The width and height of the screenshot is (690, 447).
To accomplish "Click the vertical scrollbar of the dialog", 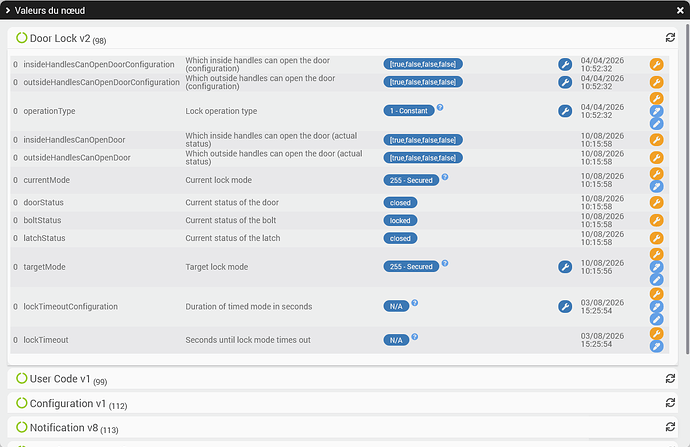I will coord(687,189).
